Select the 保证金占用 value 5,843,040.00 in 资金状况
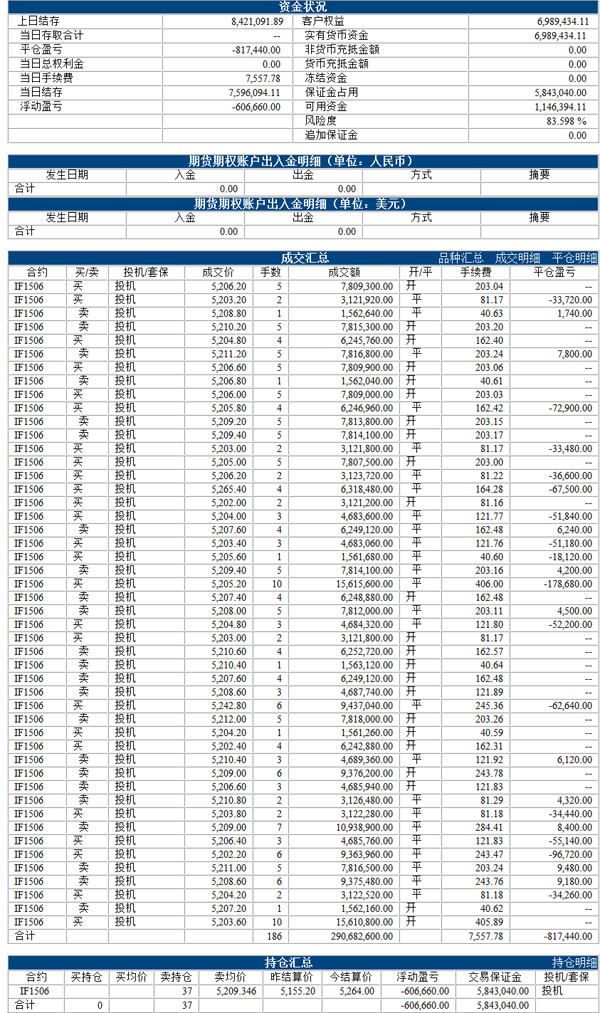Screen dimensions: 600x1013 click(560, 92)
